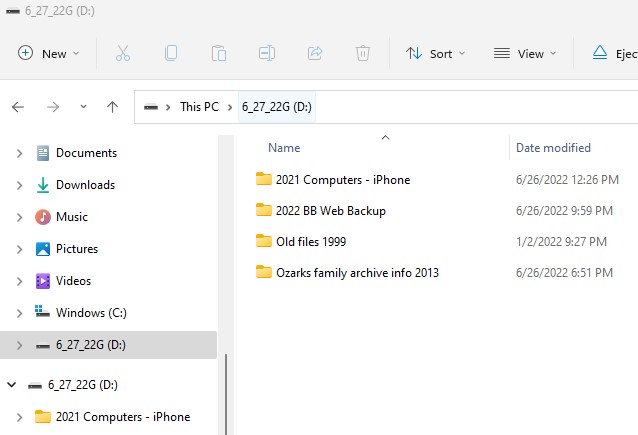Screen dimensions: 638x435
Task: Click the Copy icon in toolbar
Action: pos(171,53)
